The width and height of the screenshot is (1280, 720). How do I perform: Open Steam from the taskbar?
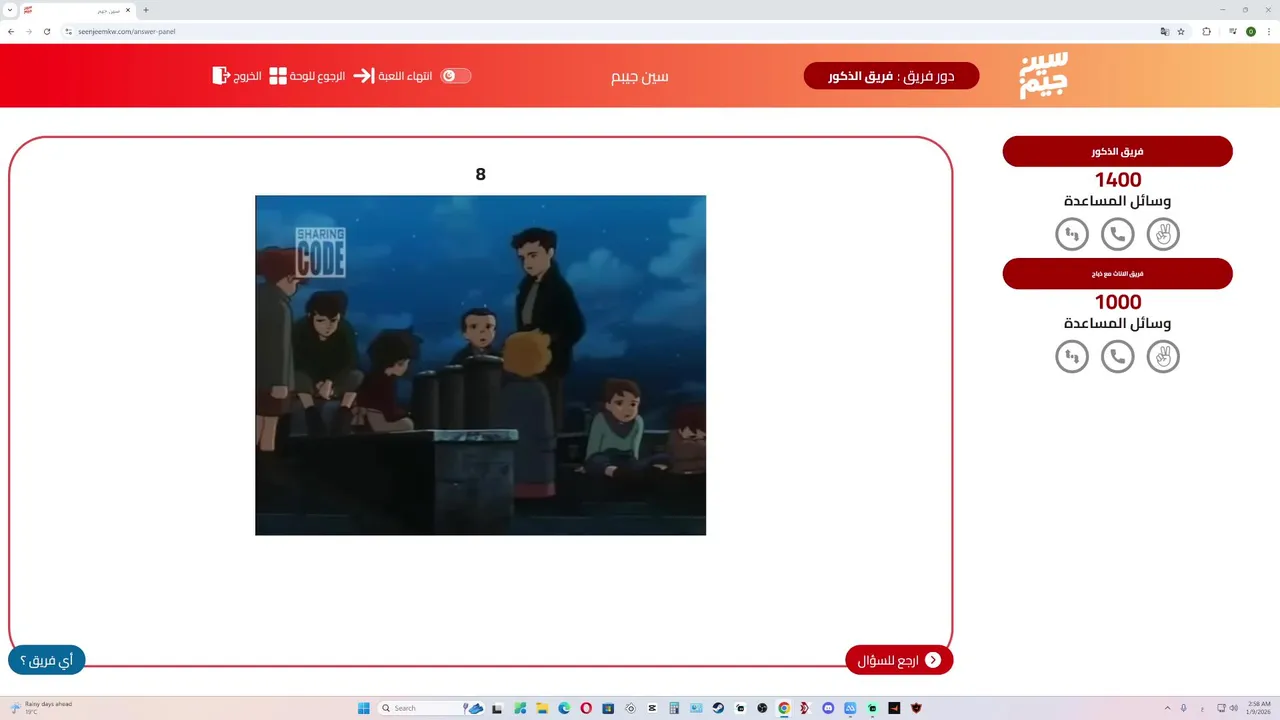coord(718,708)
